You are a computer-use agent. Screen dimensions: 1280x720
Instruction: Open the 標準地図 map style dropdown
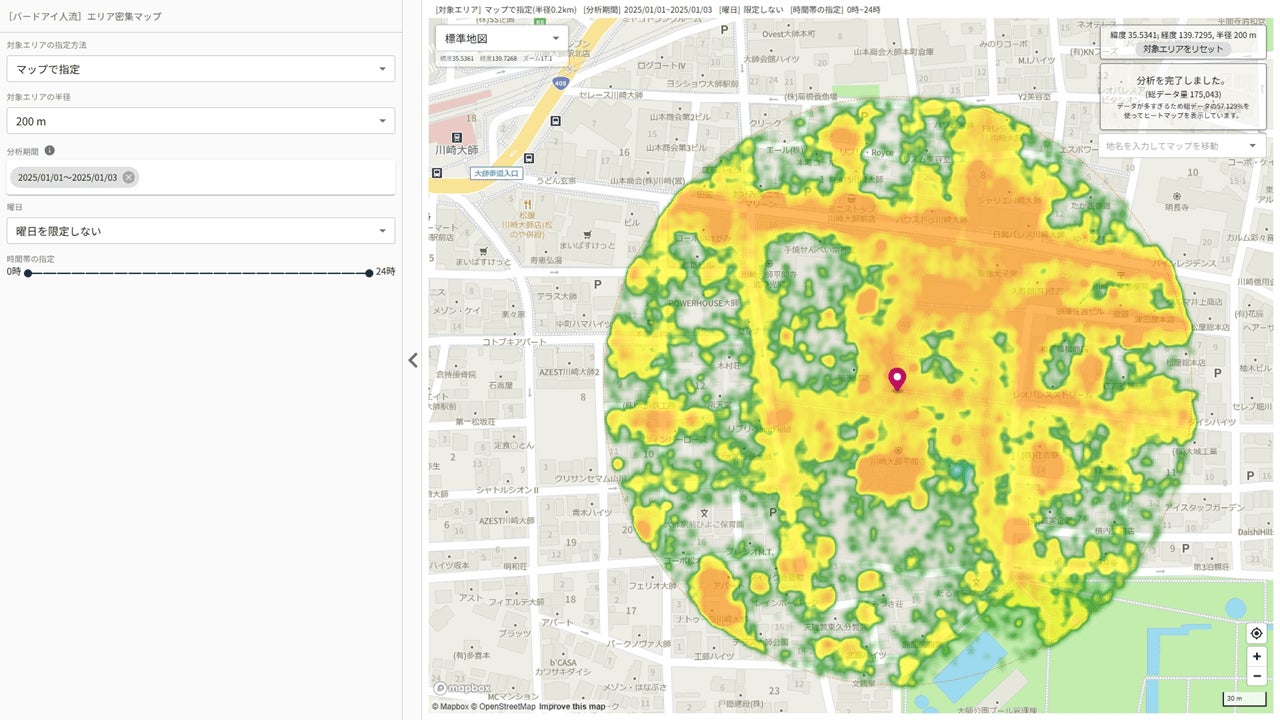click(x=501, y=38)
